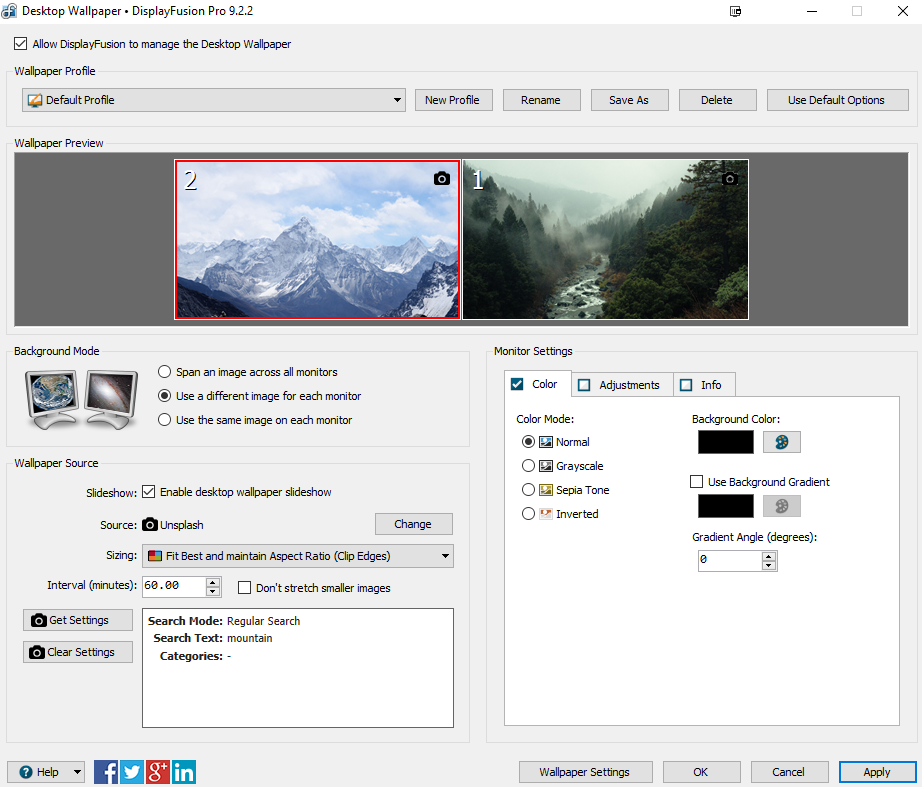Click the LinkedIn icon
This screenshot has height=787, width=922.
pos(184,772)
